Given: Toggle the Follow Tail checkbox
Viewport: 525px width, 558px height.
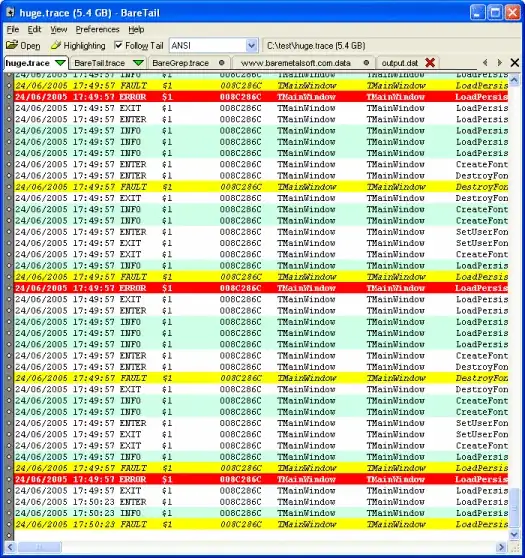Looking at the screenshot, I should tap(119, 45).
